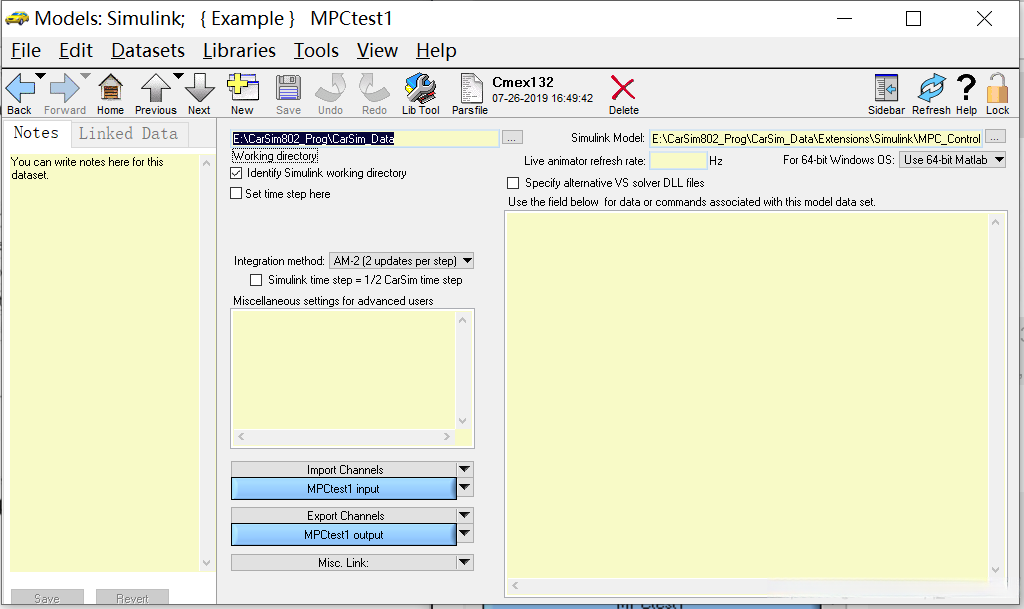
Task: Open the Help question mark icon
Action: (966, 88)
